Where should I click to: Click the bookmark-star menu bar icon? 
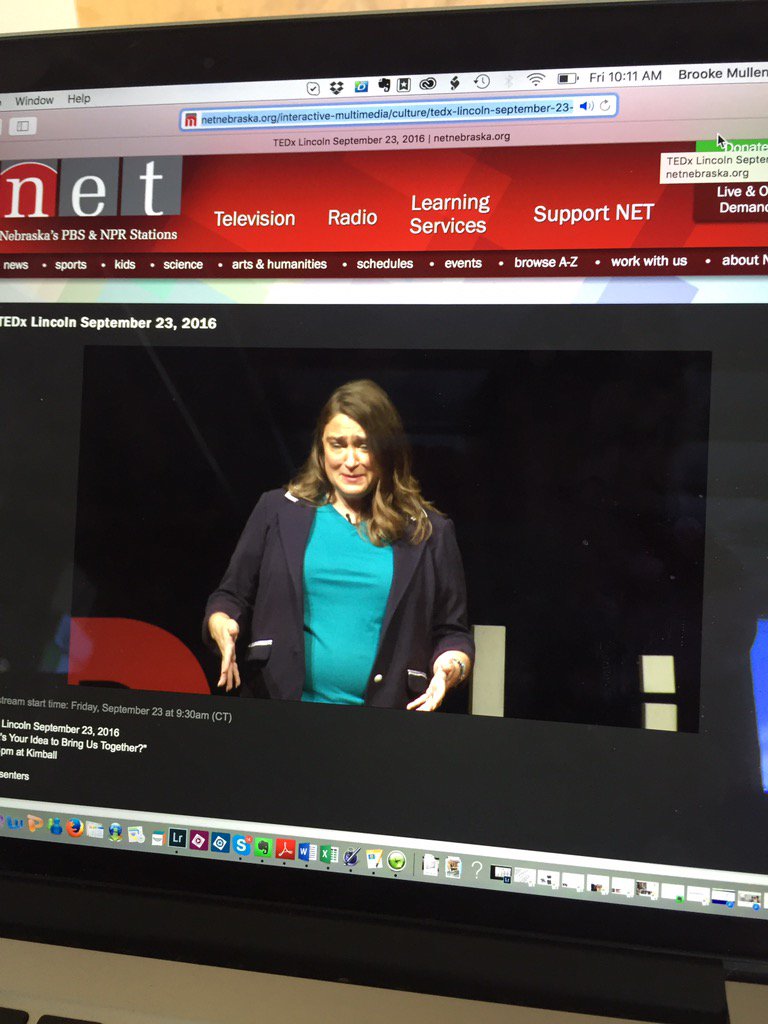[x=404, y=84]
